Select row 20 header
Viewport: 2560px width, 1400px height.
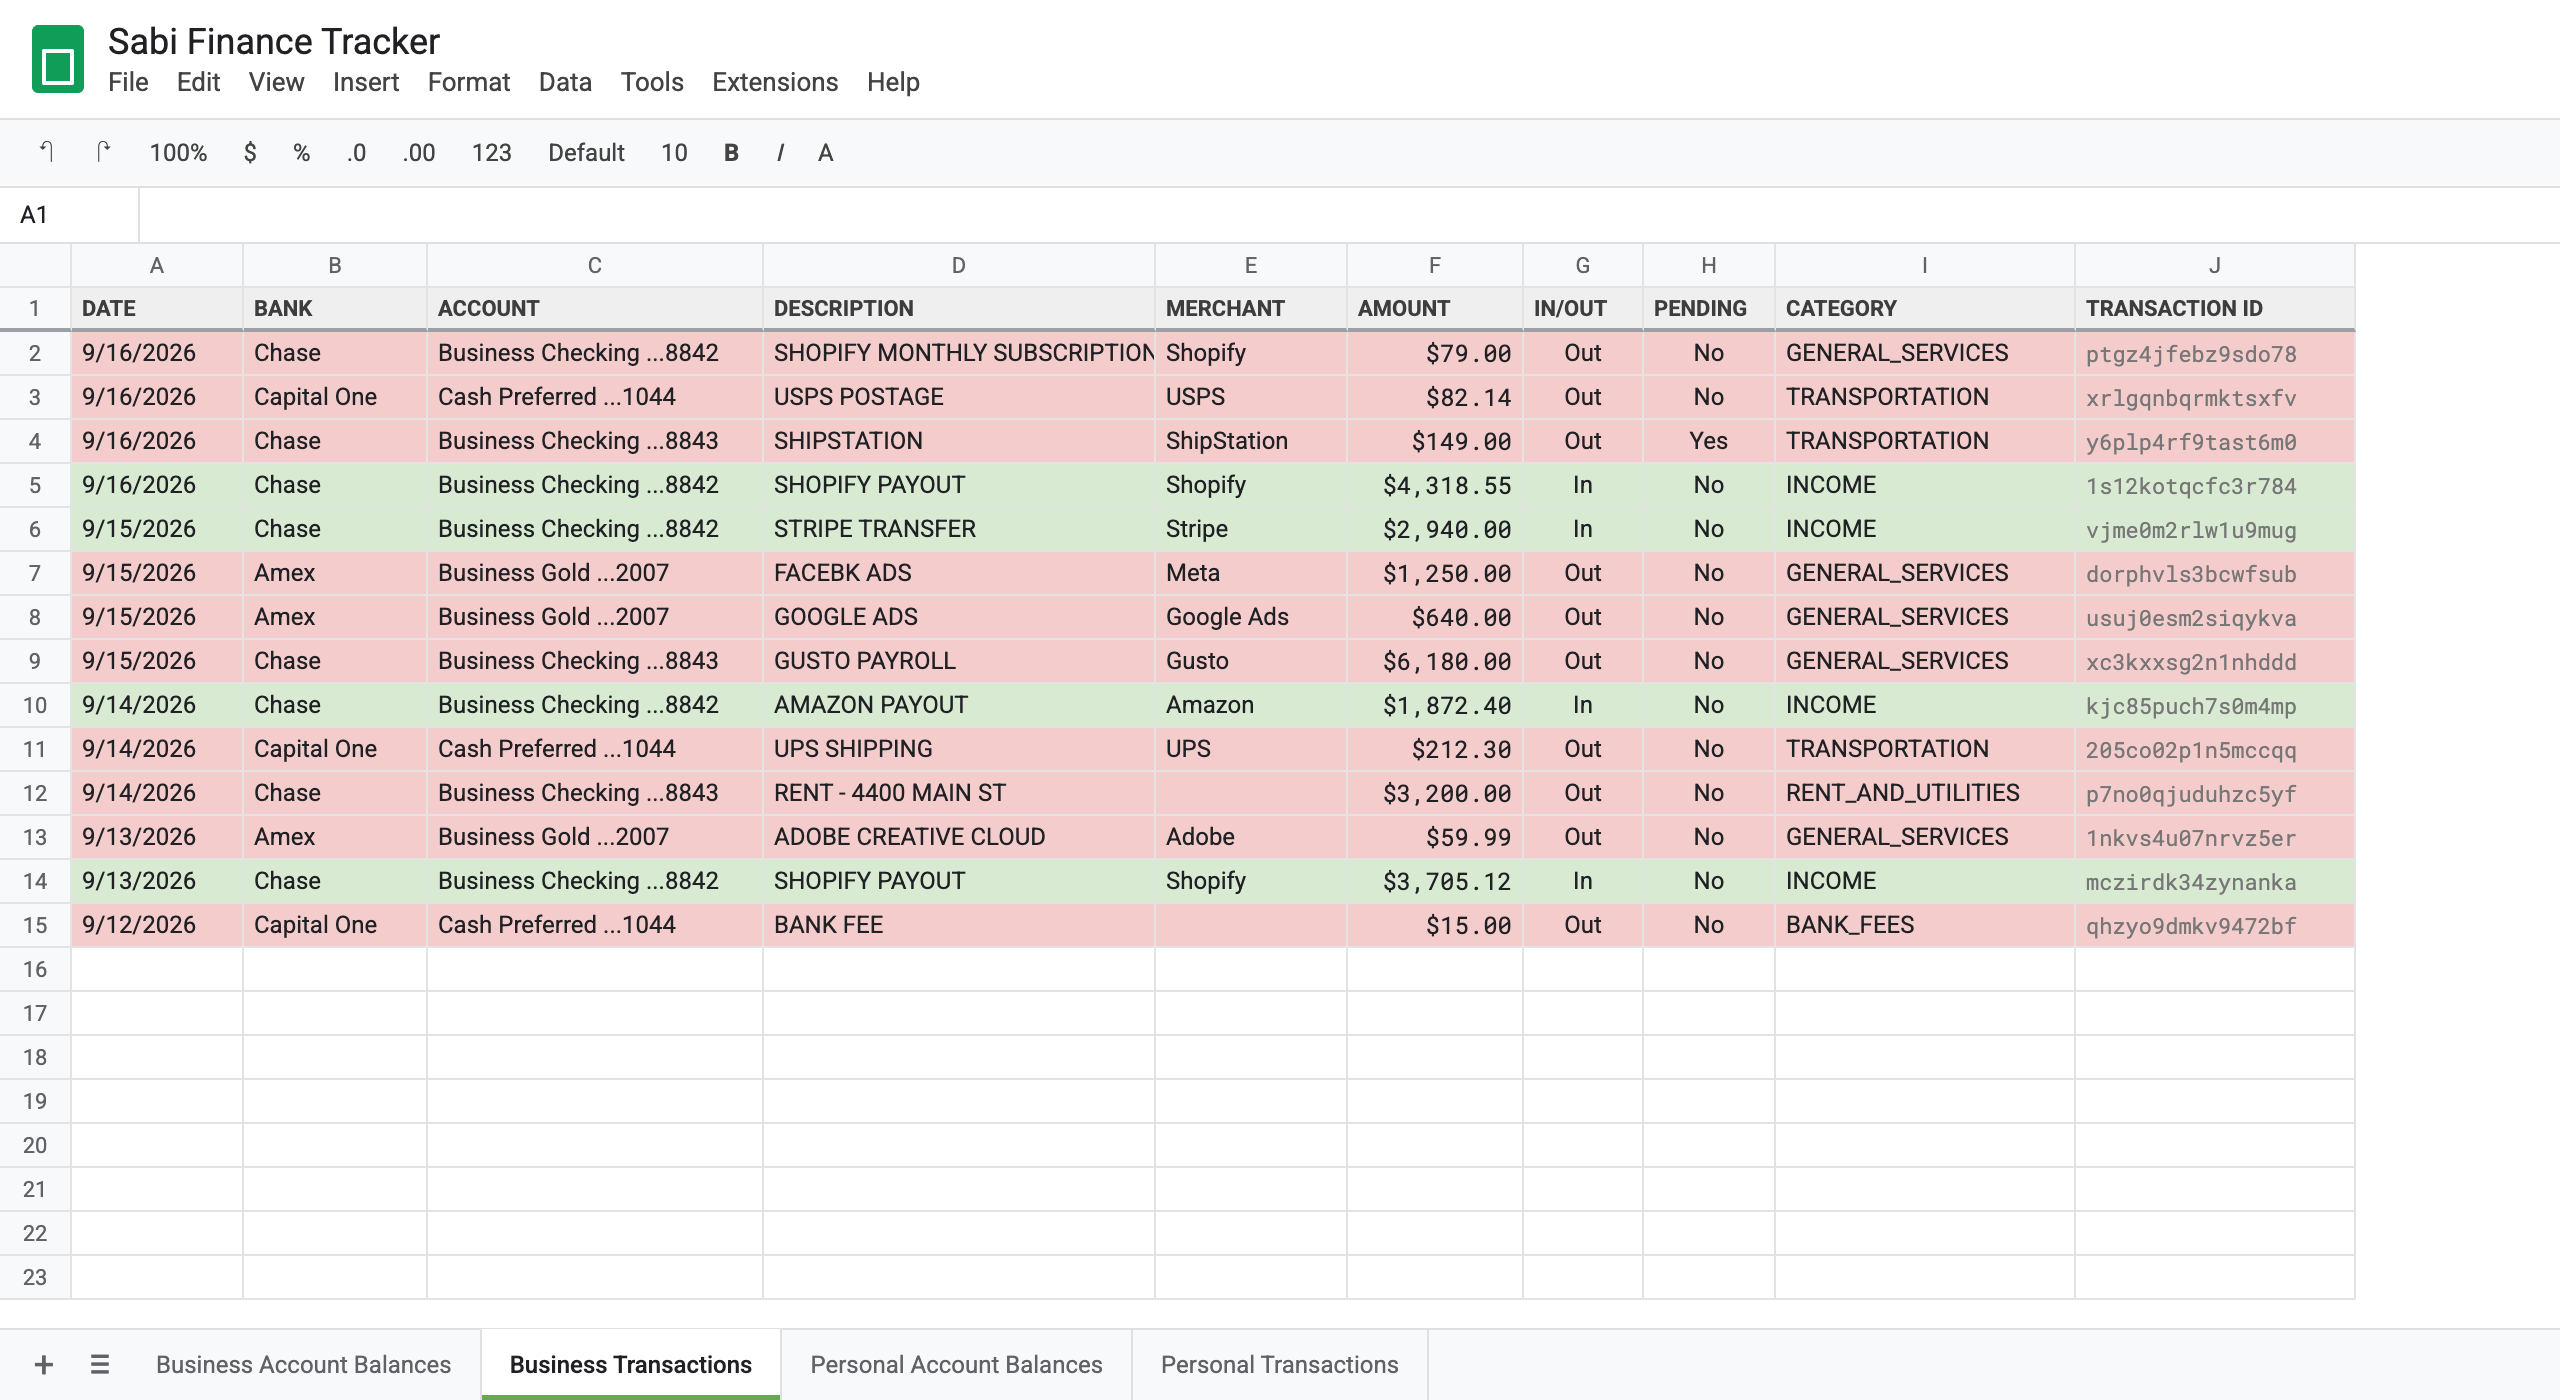click(x=35, y=1145)
